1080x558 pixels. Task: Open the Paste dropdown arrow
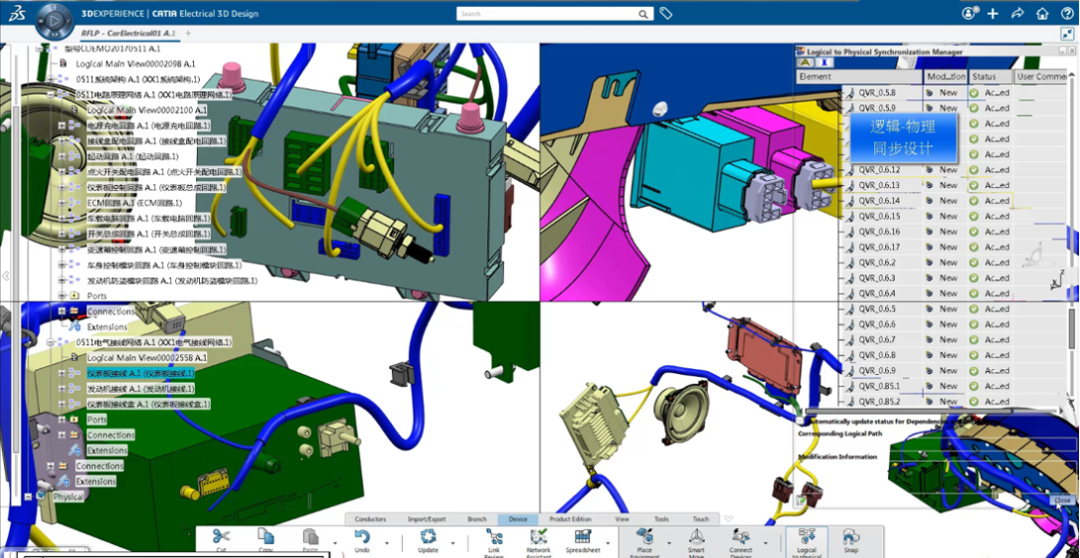tap(335, 543)
